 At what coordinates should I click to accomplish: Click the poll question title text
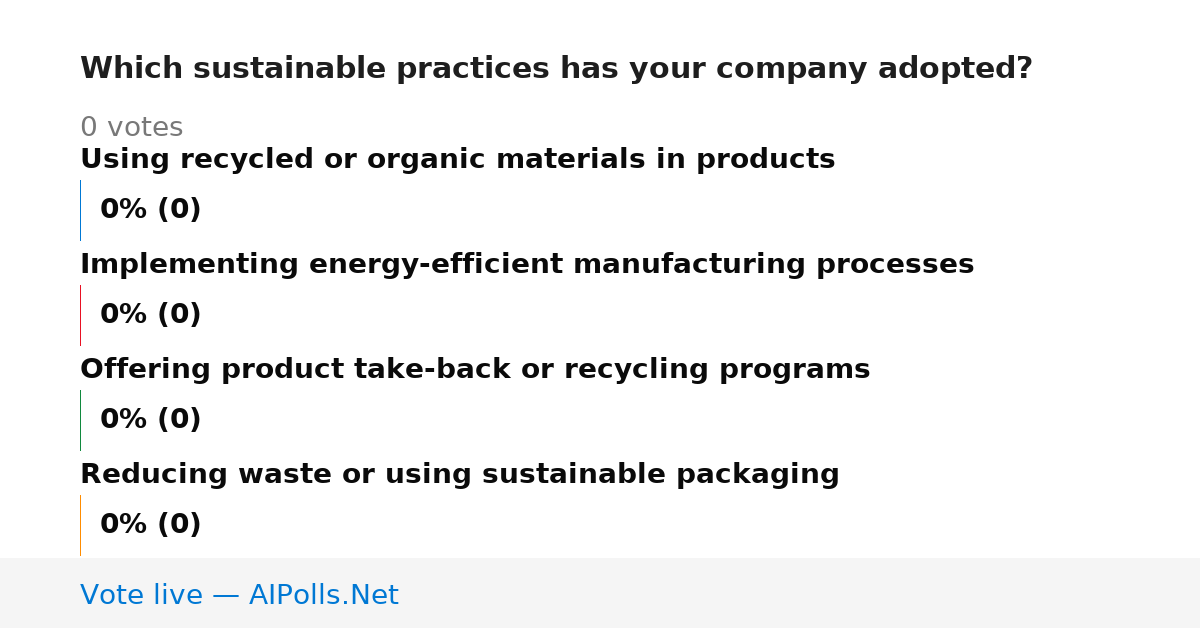[x=556, y=69]
